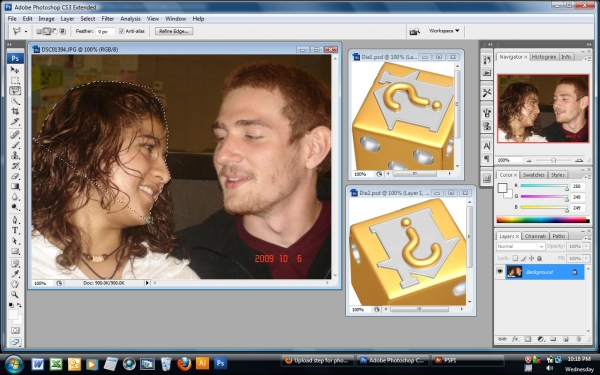
Task: Click the 'Upload step for pho...' taskbar button
Action: [x=317, y=360]
